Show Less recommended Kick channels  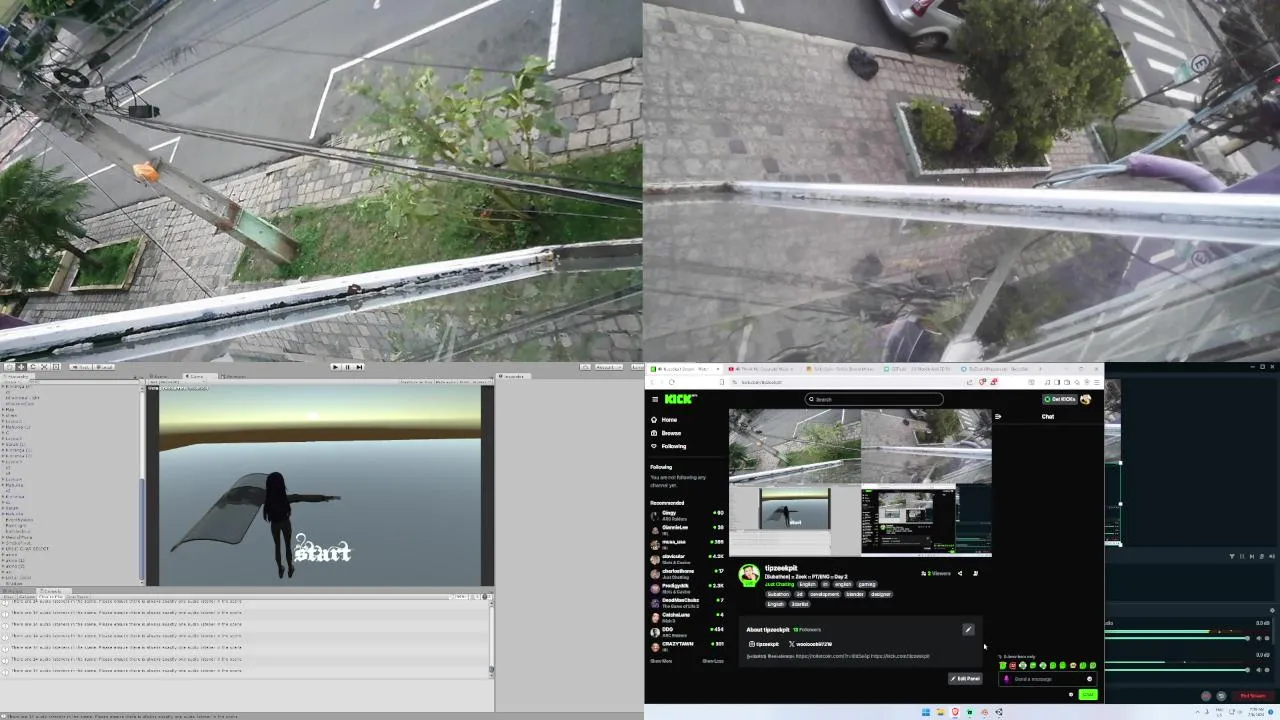click(x=713, y=661)
